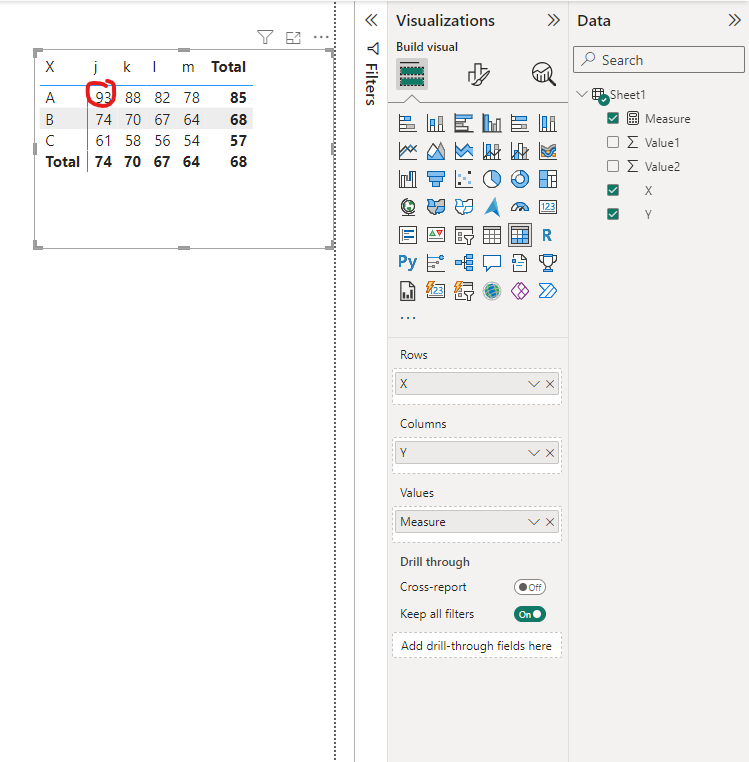This screenshot has height=762, width=749.
Task: Select the Gauge visual
Action: coord(520,207)
